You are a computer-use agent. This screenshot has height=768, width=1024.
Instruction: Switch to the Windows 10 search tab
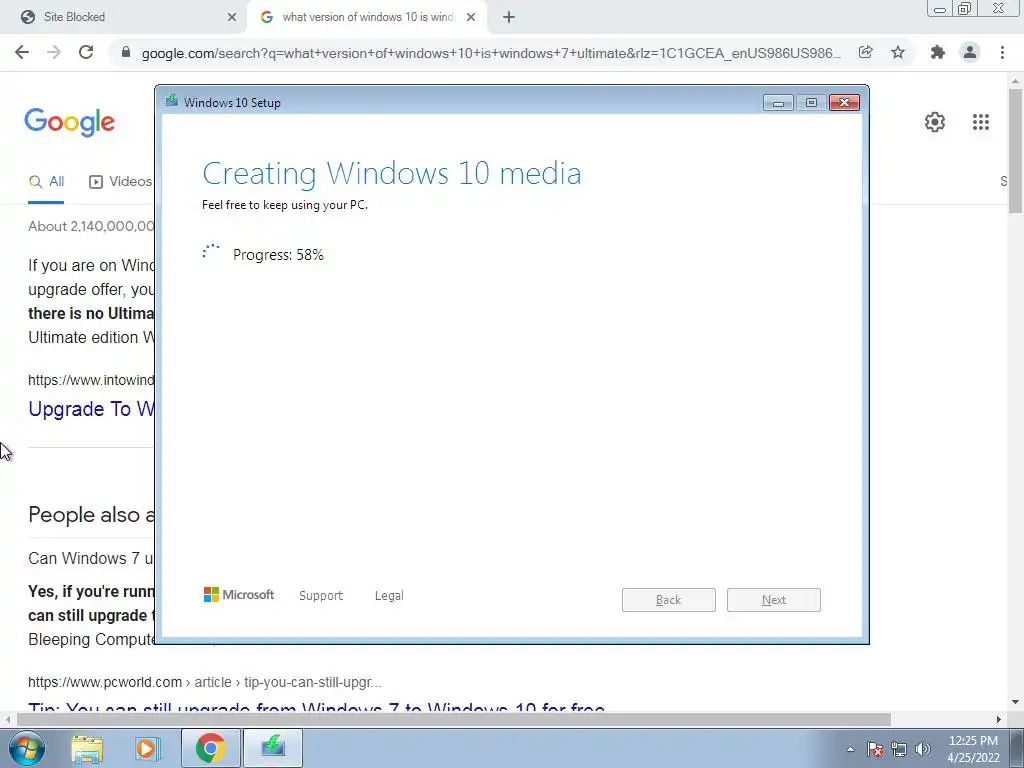click(x=368, y=17)
